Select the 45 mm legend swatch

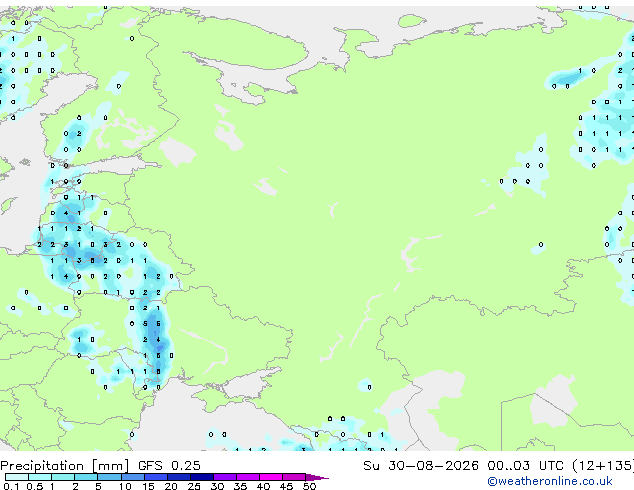[x=294, y=477]
